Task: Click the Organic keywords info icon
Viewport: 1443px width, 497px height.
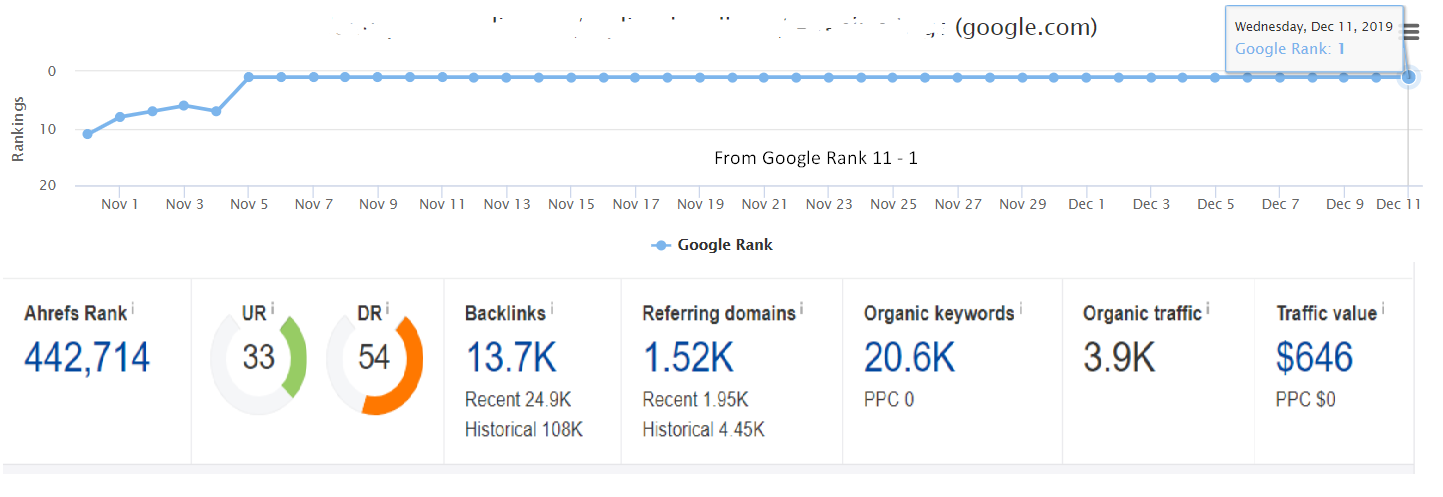Action: [x=1020, y=308]
